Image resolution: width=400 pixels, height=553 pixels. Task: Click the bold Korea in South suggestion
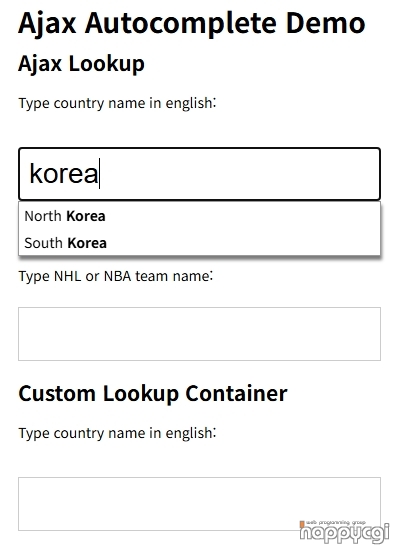click(x=87, y=243)
